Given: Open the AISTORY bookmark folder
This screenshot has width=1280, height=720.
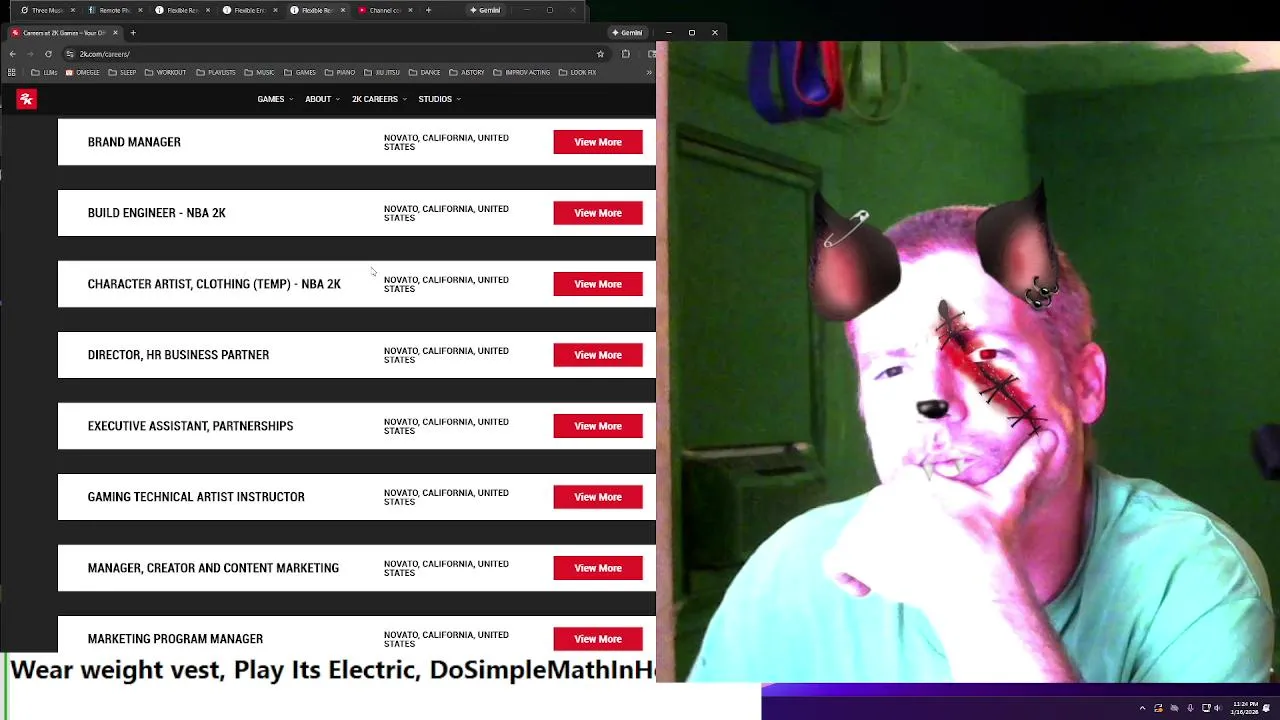Looking at the screenshot, I should coord(467,72).
